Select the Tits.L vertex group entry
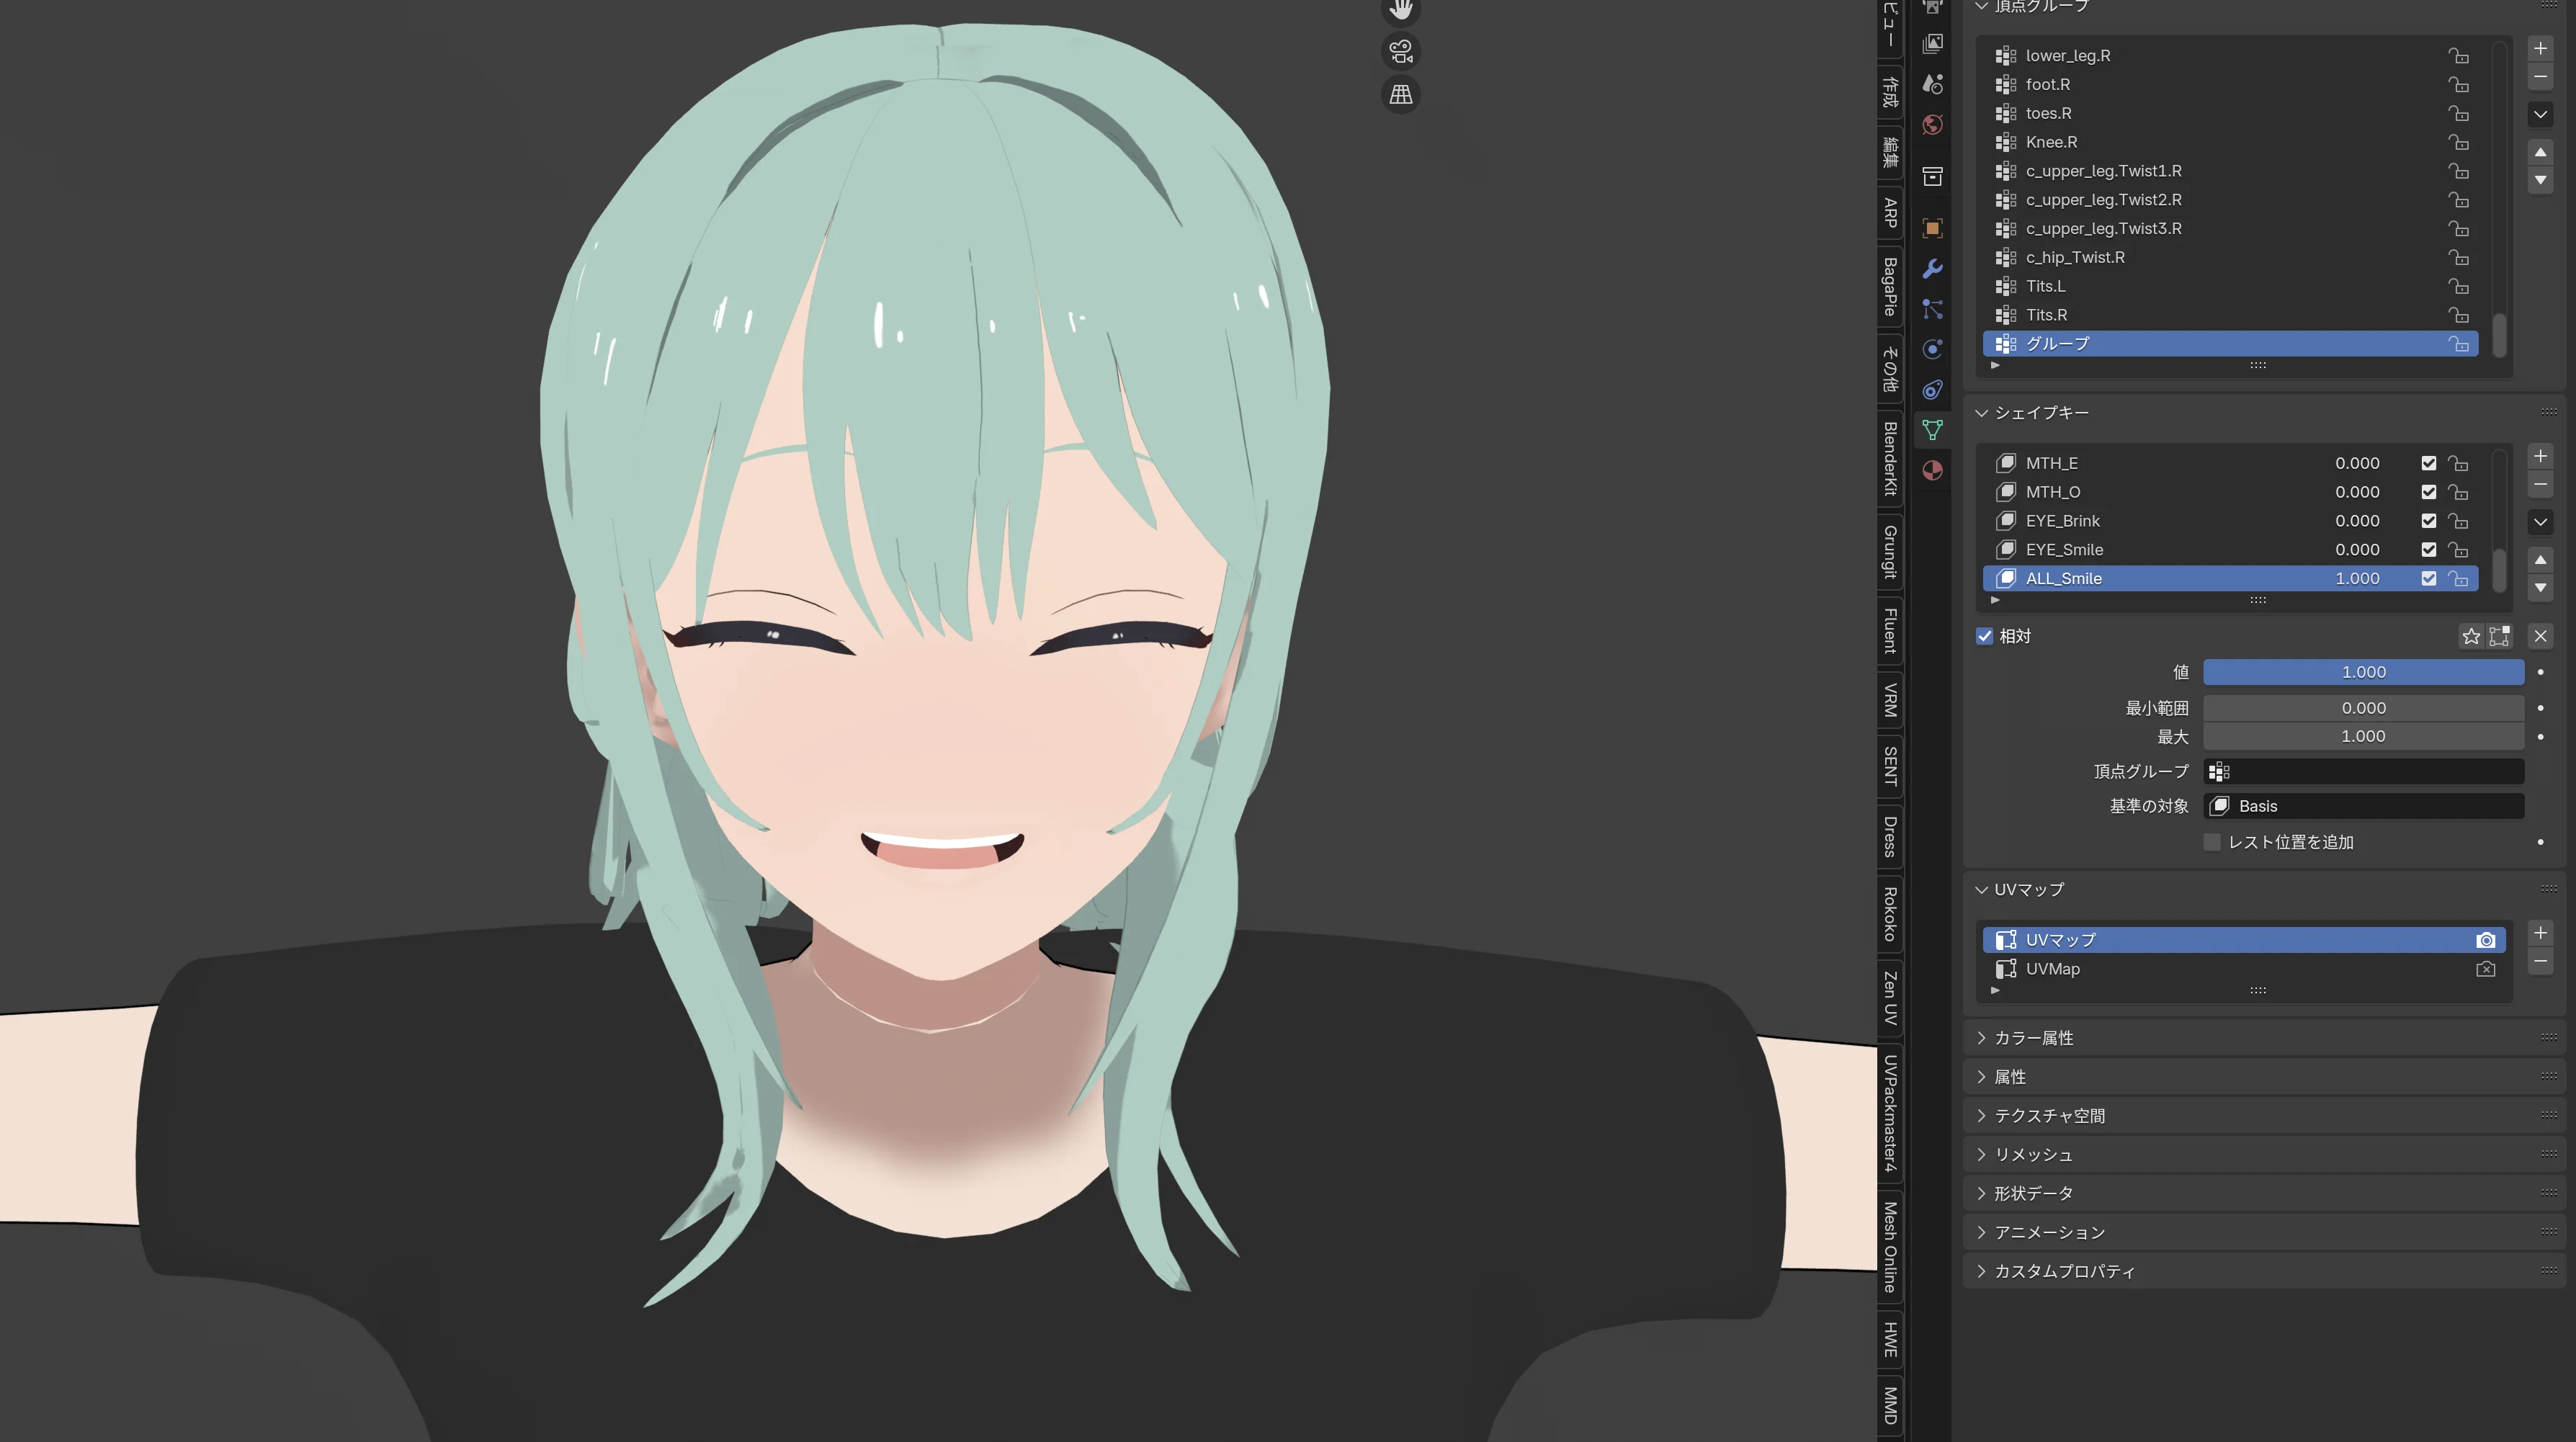This screenshot has width=2576, height=1442. (2045, 286)
